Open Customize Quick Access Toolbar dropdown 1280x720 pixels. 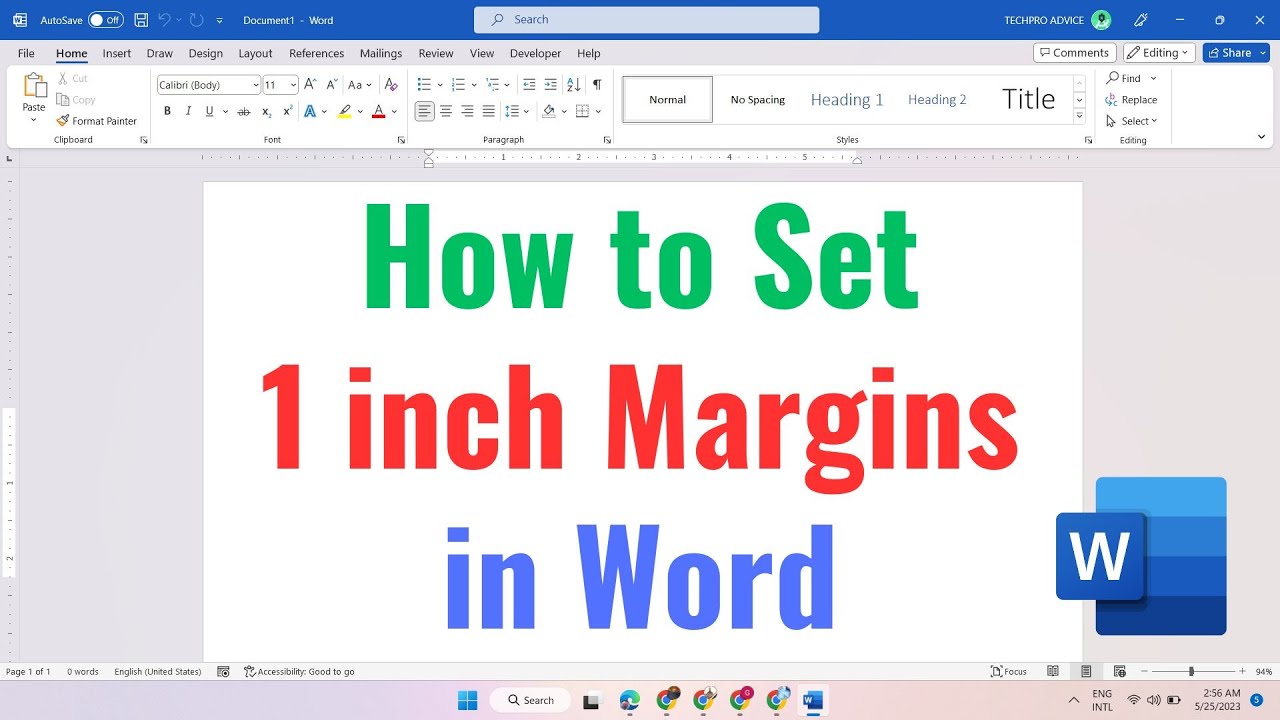[220, 20]
